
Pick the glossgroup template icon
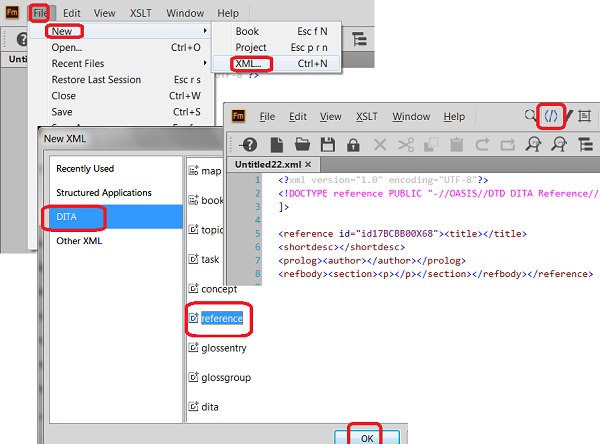coord(193,377)
